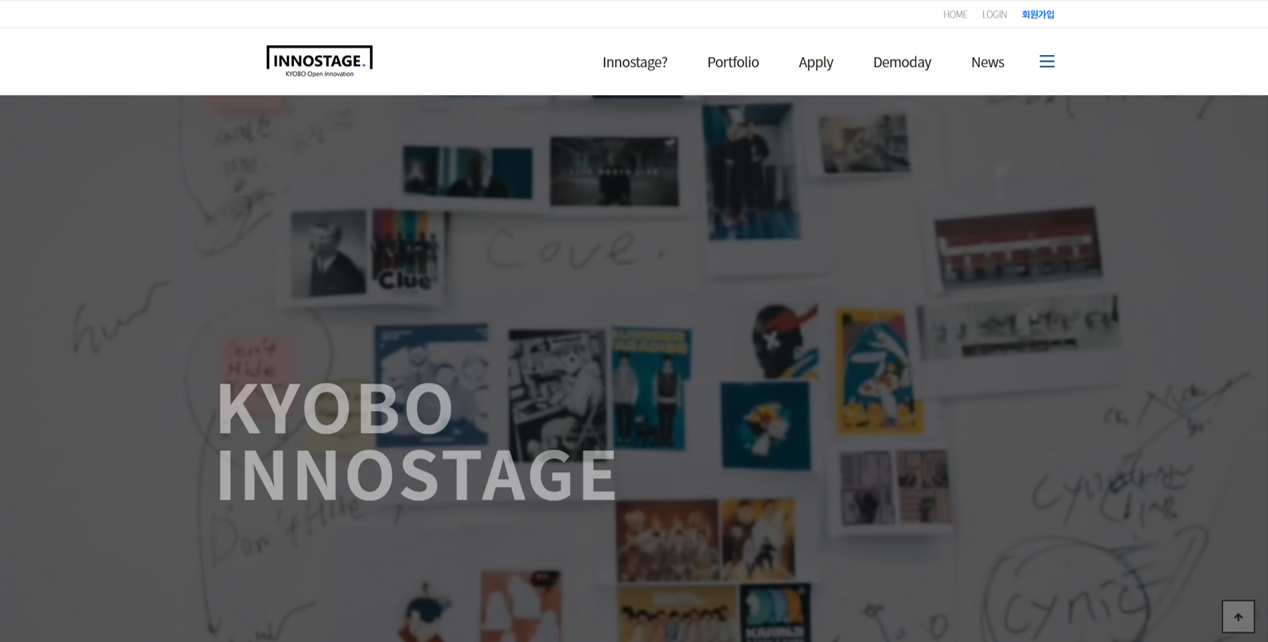Click the HOME link at top
The width and height of the screenshot is (1268, 642).
955,14
